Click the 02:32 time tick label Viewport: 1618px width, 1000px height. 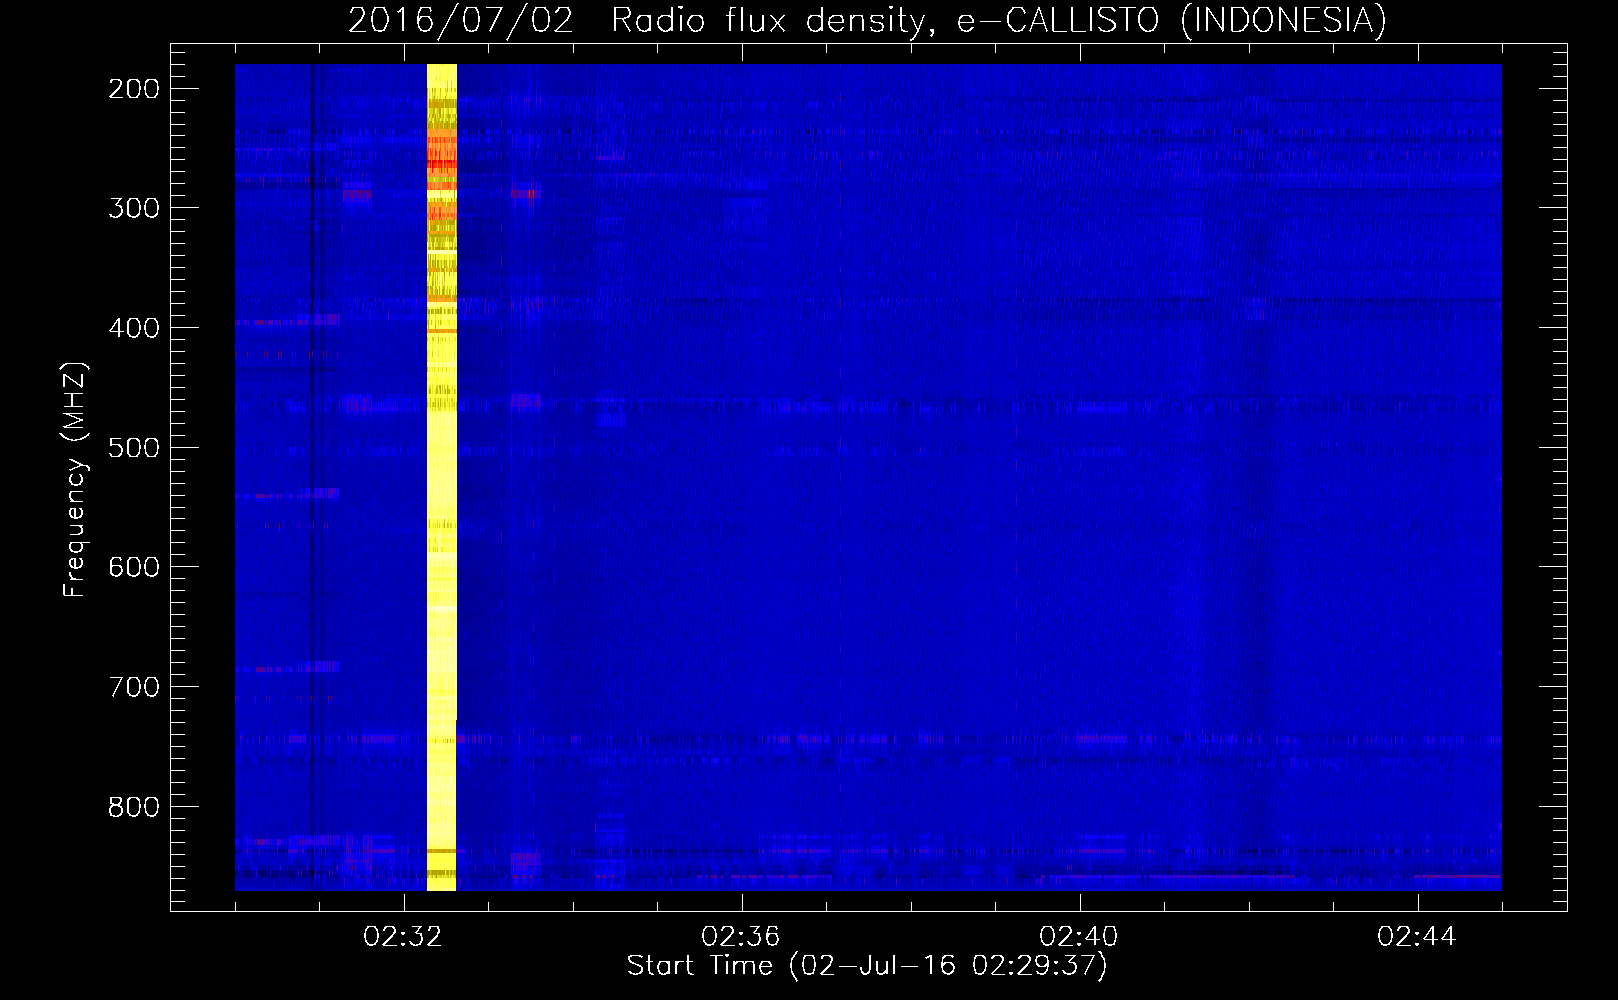(403, 936)
